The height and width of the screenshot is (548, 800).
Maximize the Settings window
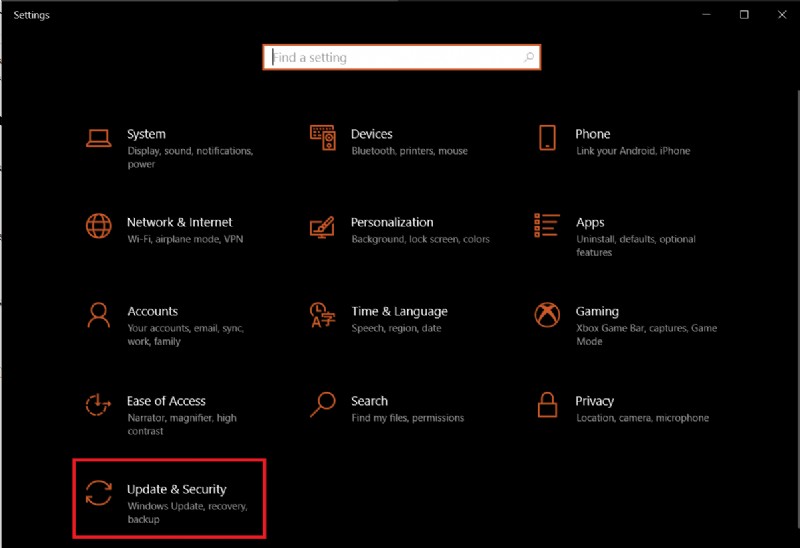click(x=744, y=14)
